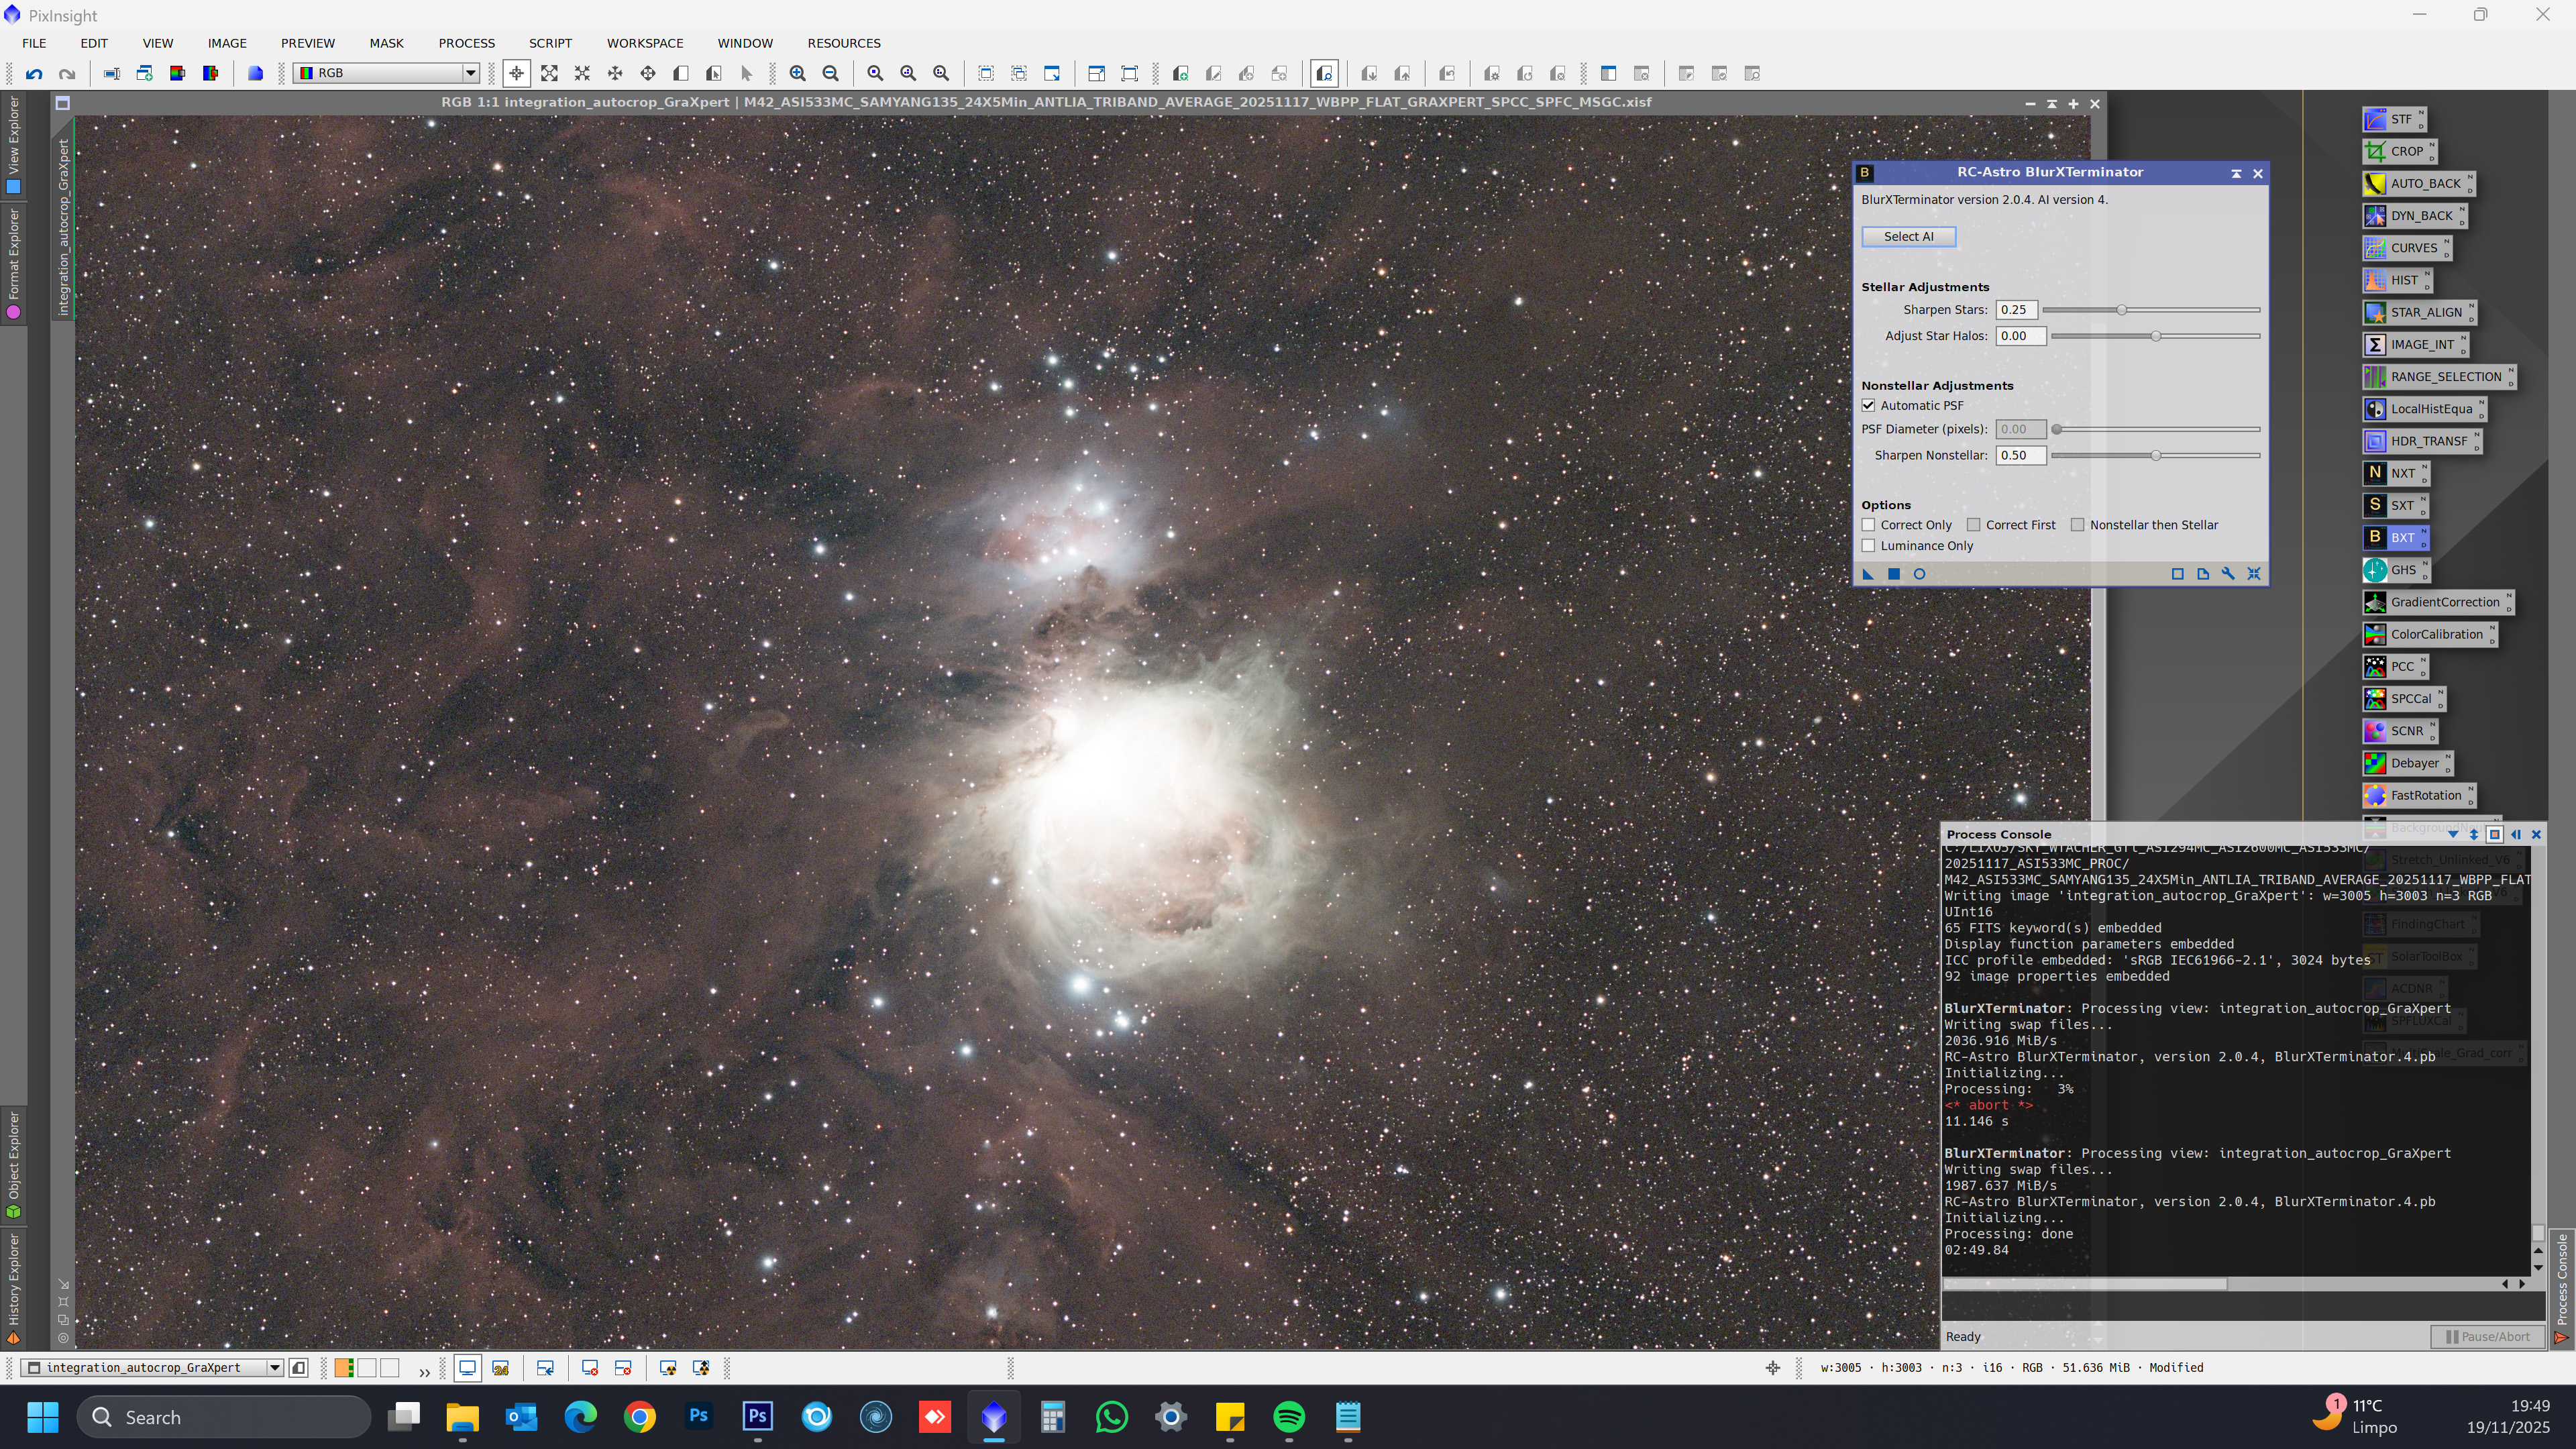The image size is (2576, 1449).
Task: Open the SCRIPT menu
Action: 550,43
